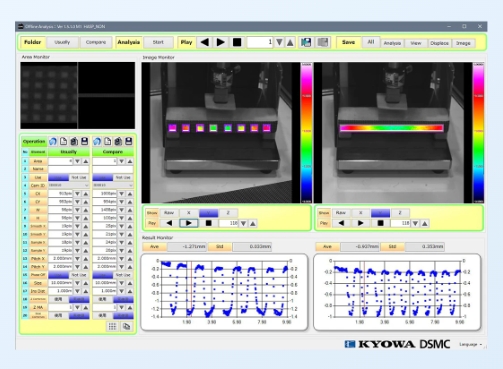Click the floppy save icon in Compare column
Screen dimensions: 503x369
129,142
